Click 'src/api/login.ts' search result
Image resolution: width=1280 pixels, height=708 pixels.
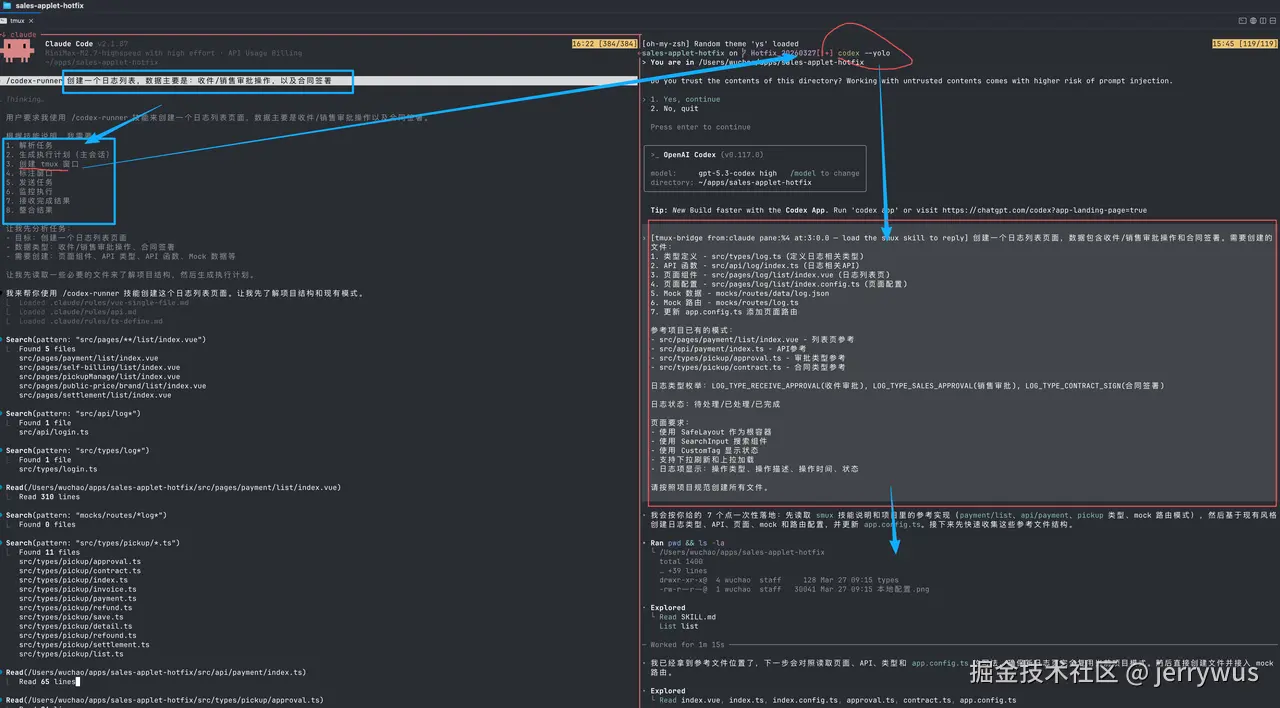[54, 432]
